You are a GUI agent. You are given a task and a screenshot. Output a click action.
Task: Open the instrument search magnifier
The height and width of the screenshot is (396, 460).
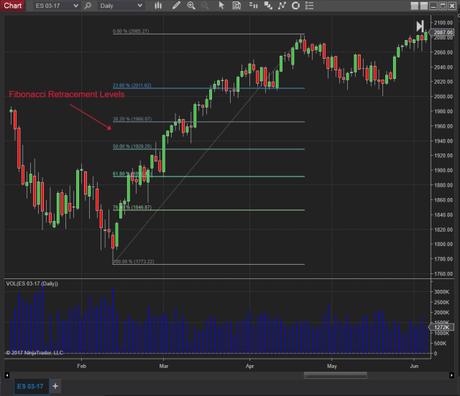pos(88,6)
